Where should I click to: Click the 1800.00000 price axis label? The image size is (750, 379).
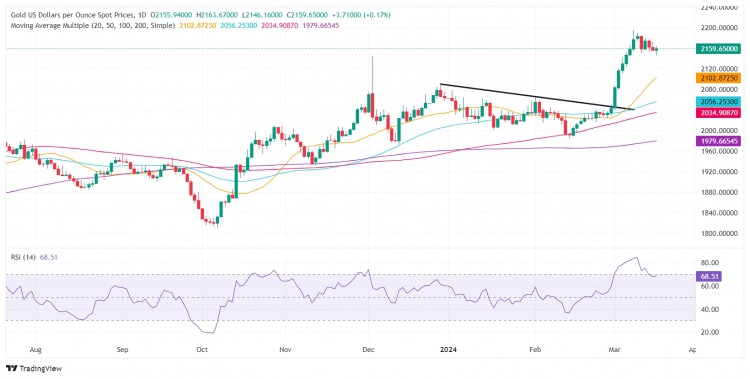[x=720, y=234]
